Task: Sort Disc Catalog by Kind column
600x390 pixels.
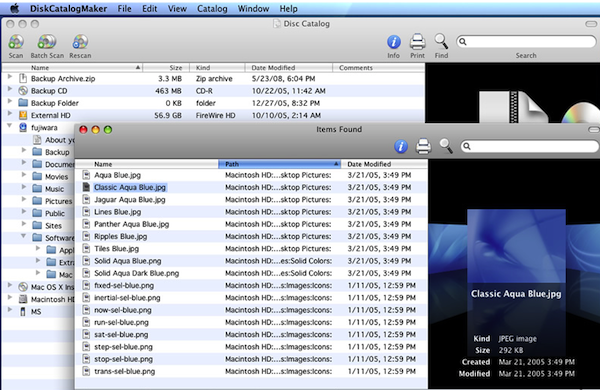Action: click(x=217, y=68)
